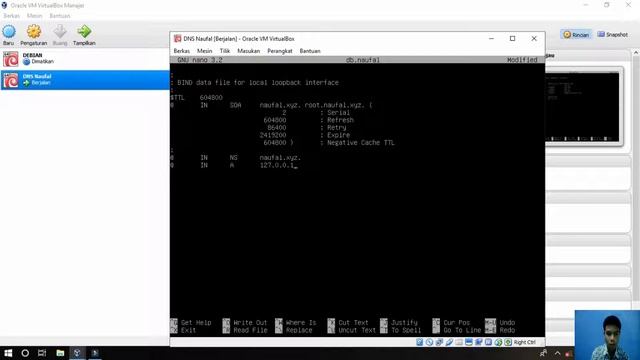Open Bantuan menu in VirtualBox Manager

click(60, 16)
